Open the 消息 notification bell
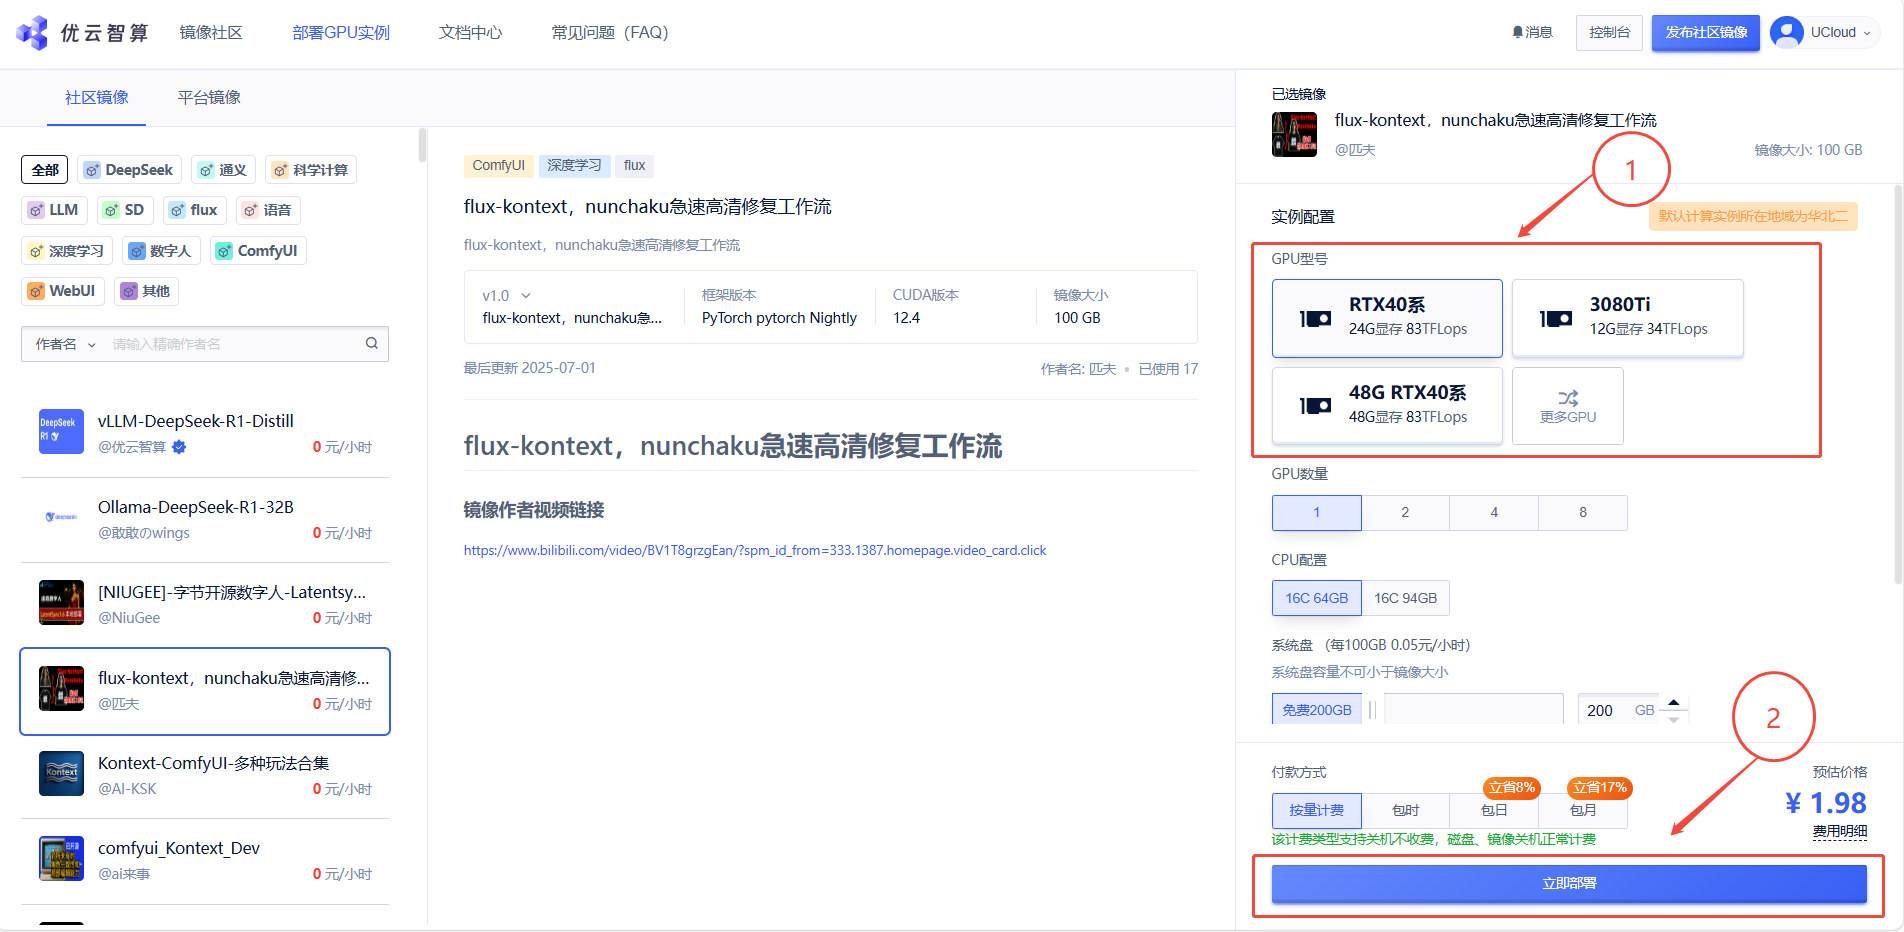Viewport: 1904px width, 932px height. [x=1532, y=33]
